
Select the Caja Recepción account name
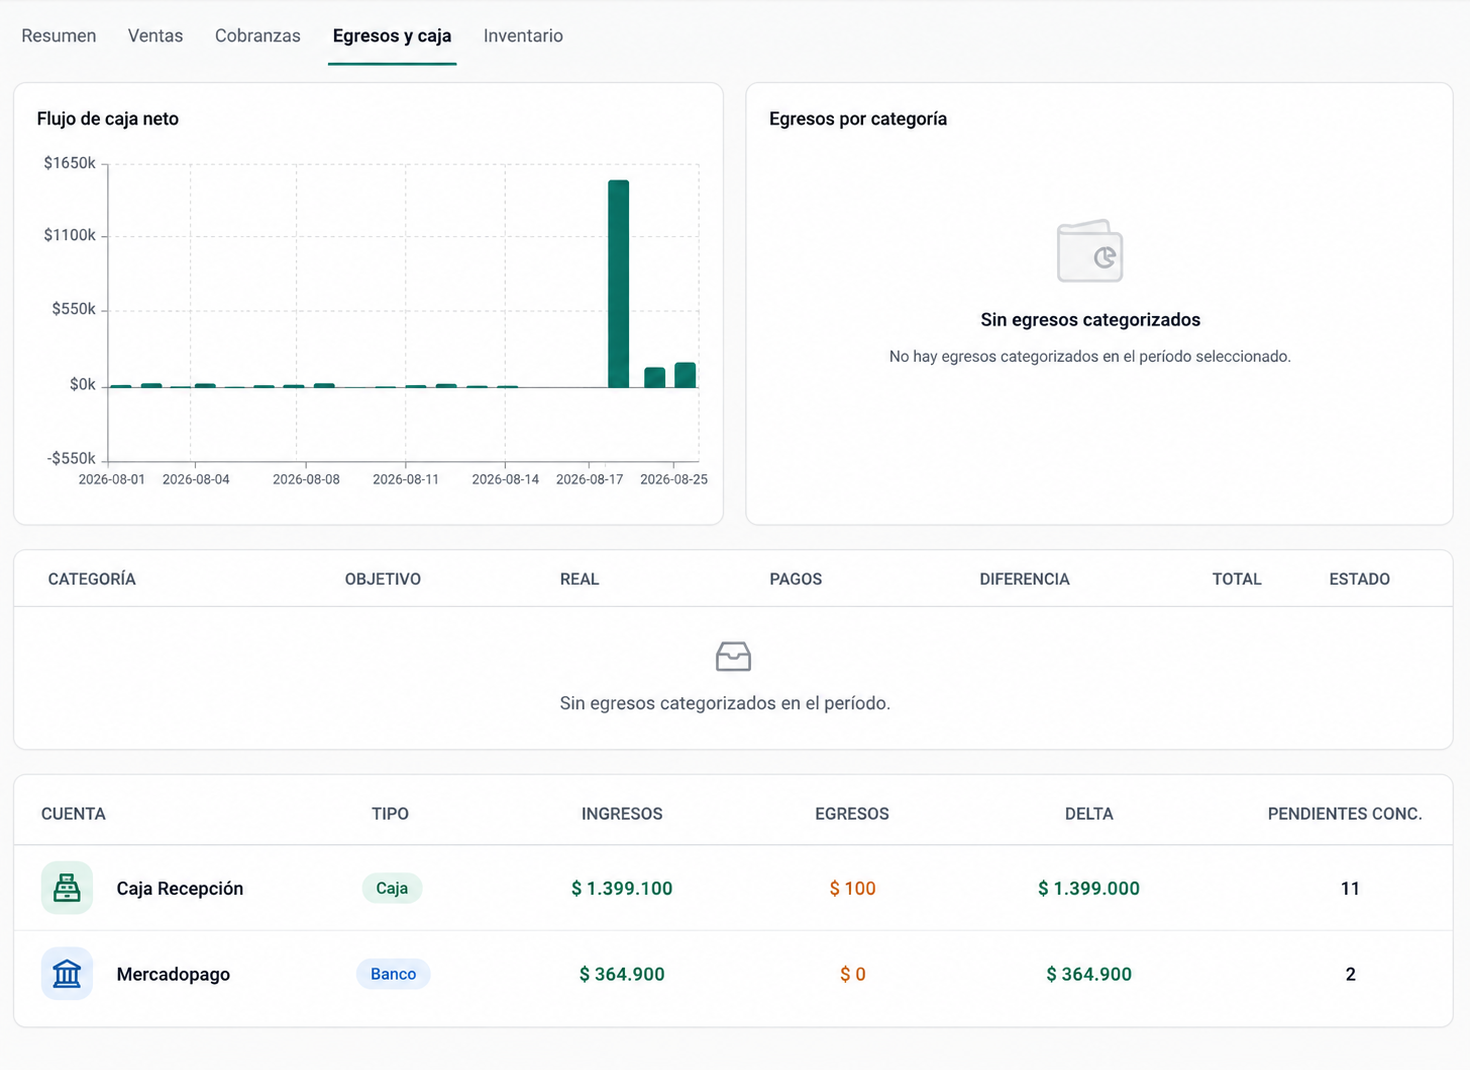coord(180,888)
